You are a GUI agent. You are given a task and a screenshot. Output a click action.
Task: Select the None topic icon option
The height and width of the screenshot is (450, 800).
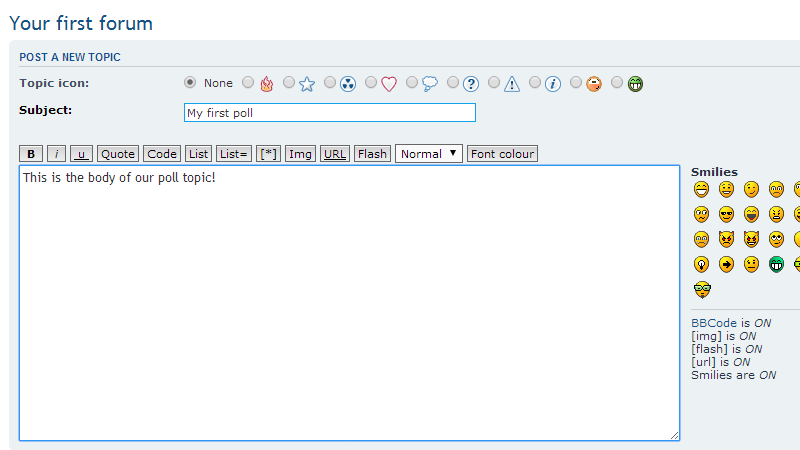point(190,83)
